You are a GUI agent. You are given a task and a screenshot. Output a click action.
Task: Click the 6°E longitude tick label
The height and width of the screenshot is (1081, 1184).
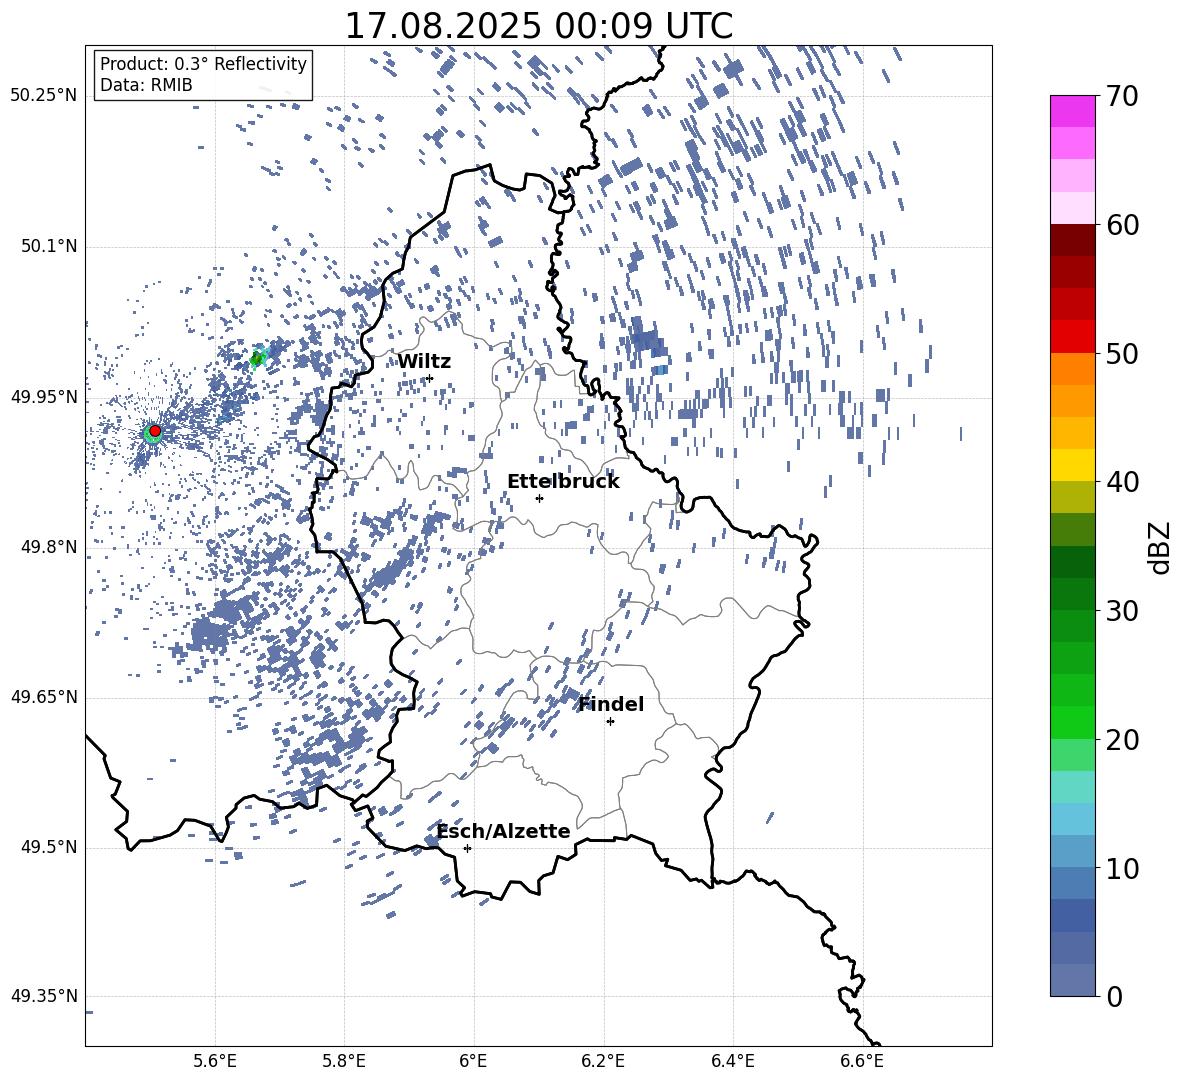click(473, 1062)
